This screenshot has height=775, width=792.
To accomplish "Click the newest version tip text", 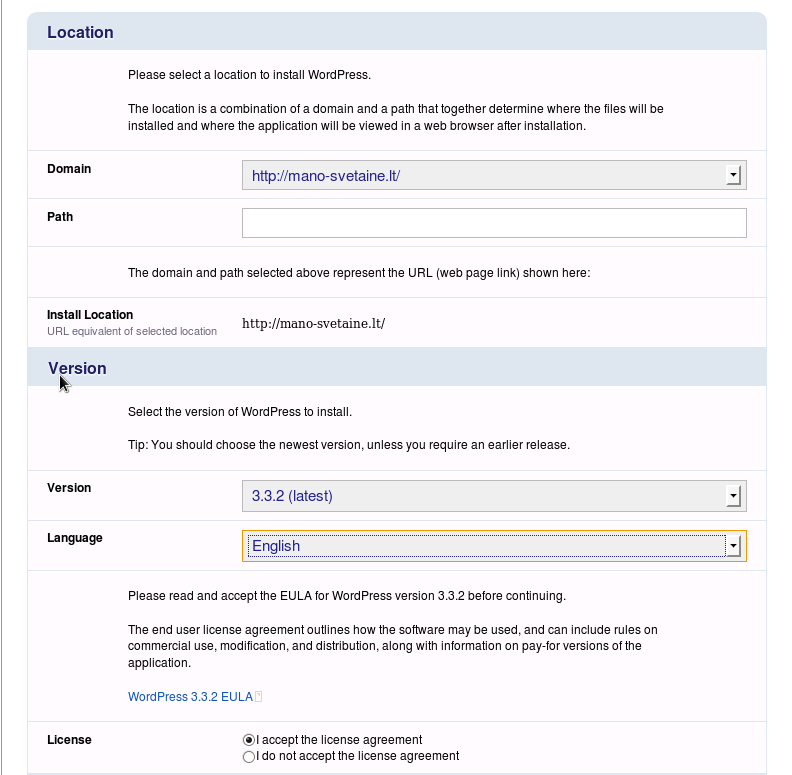I will (x=348, y=445).
